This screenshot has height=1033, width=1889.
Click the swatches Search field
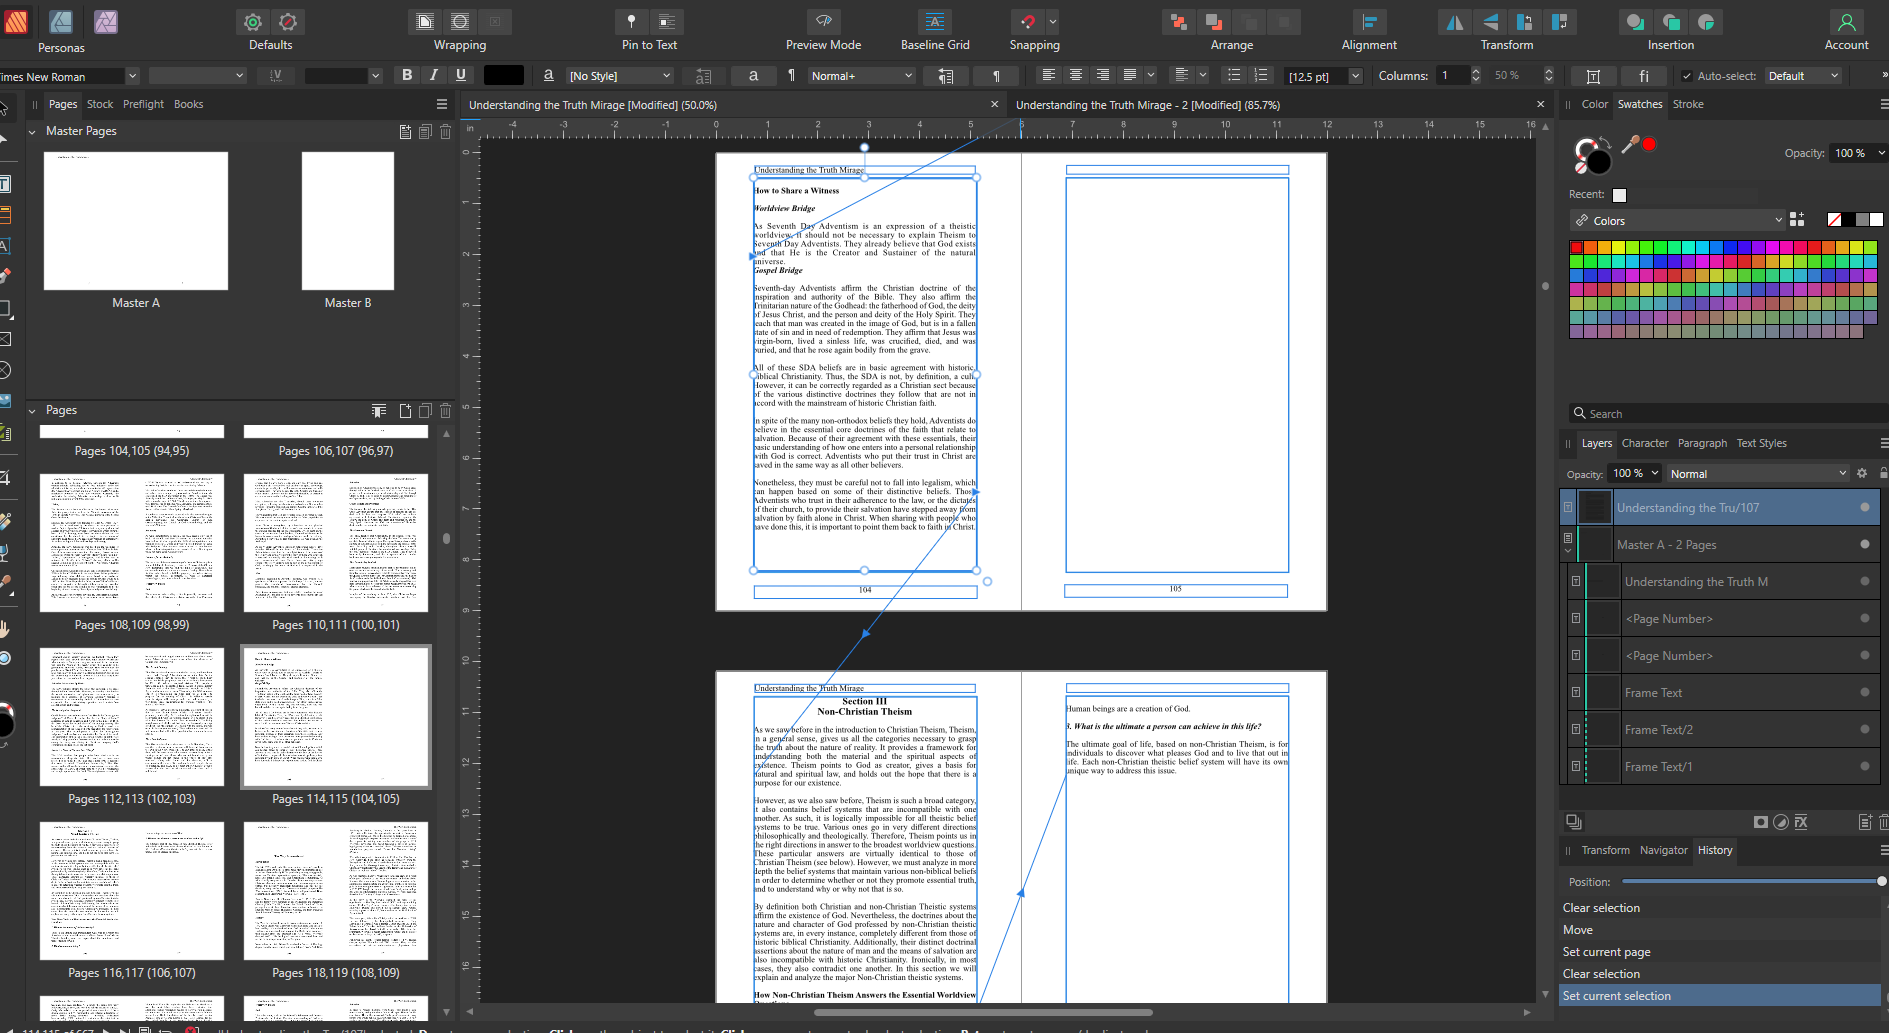tap(1728, 414)
